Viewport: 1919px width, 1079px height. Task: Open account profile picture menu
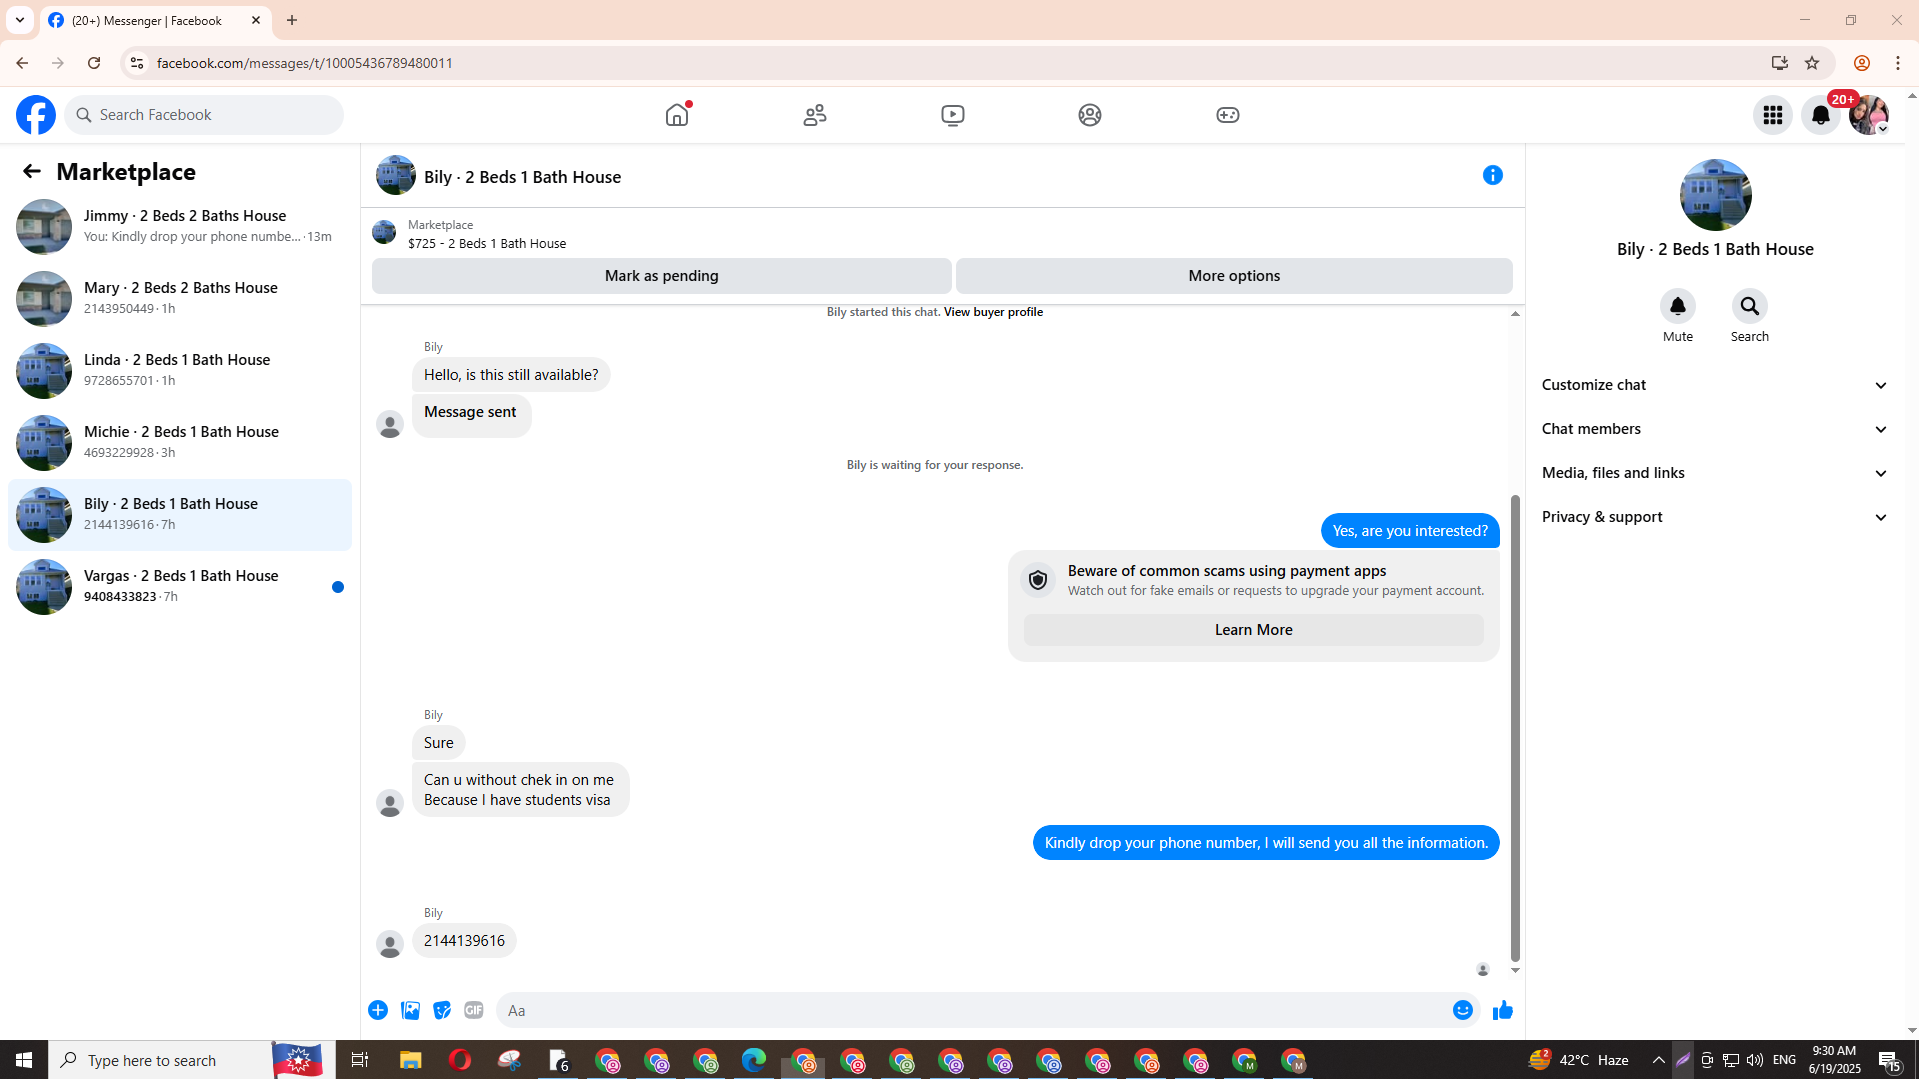coord(1869,115)
